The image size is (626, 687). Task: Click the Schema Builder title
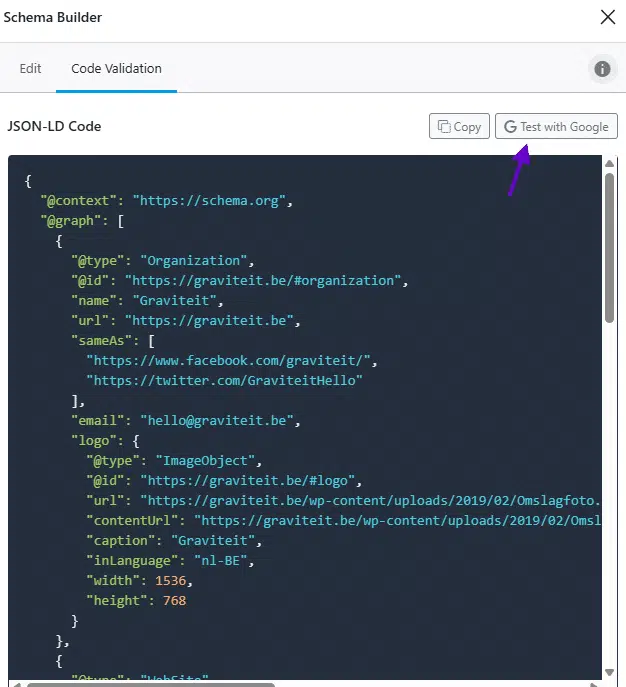tap(53, 18)
